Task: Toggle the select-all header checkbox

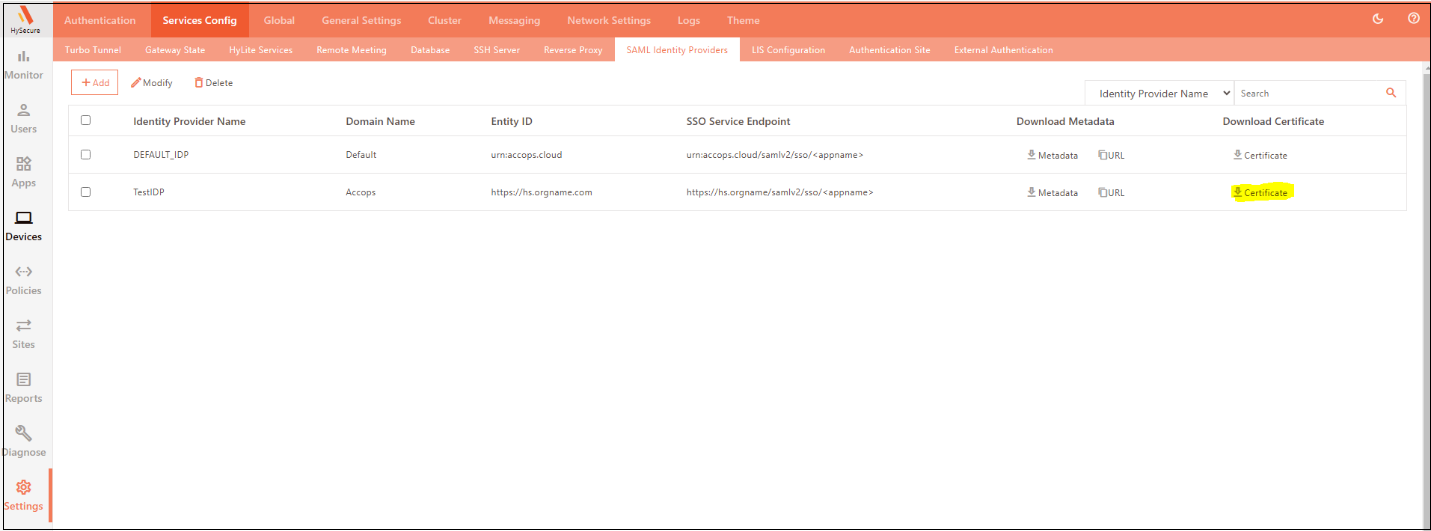Action: [86, 121]
